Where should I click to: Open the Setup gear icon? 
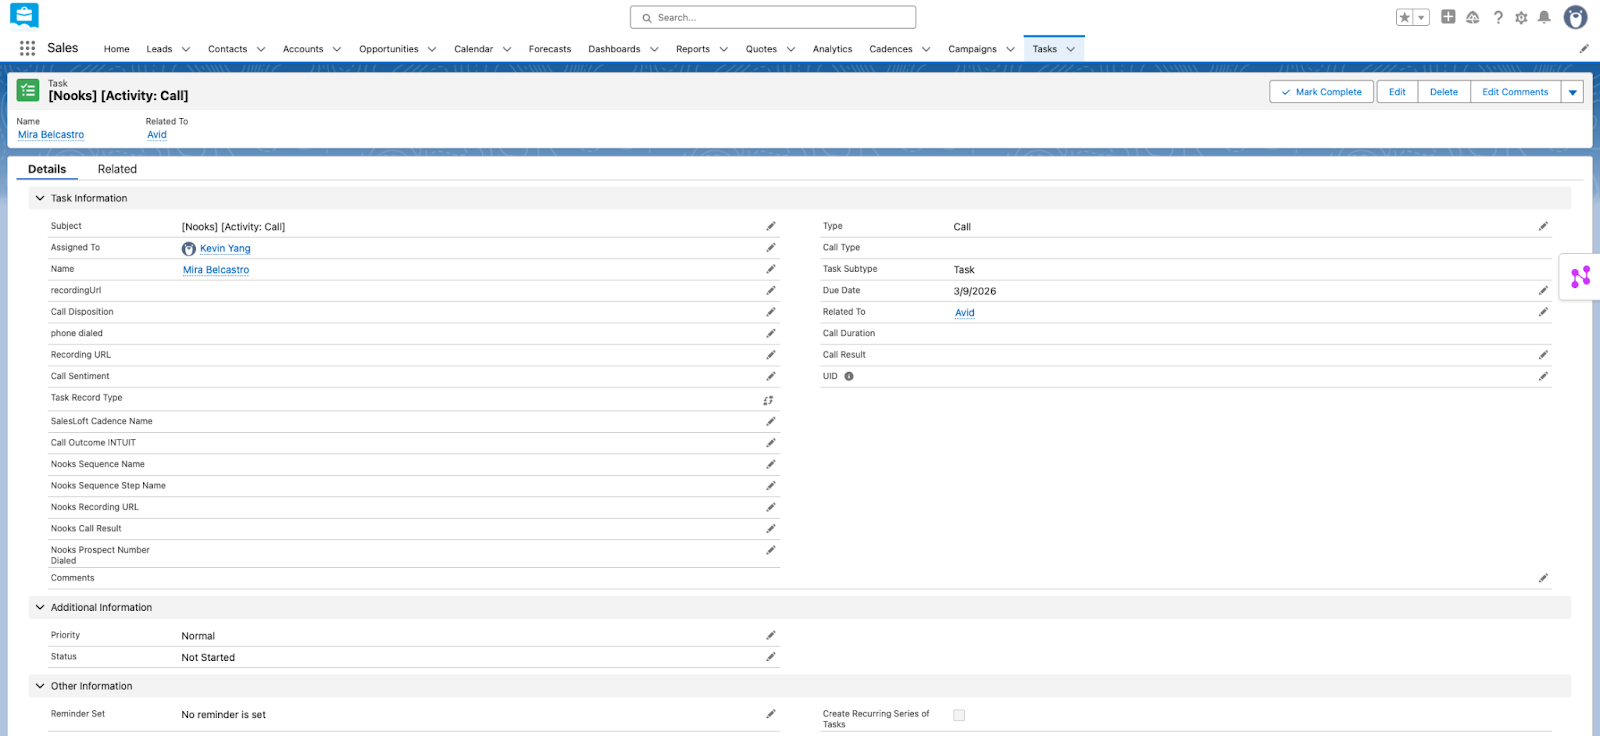click(x=1521, y=17)
